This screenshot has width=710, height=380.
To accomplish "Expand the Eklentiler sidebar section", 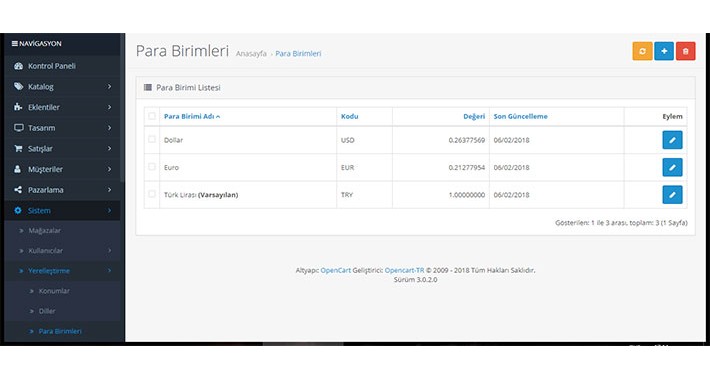I will [62, 107].
